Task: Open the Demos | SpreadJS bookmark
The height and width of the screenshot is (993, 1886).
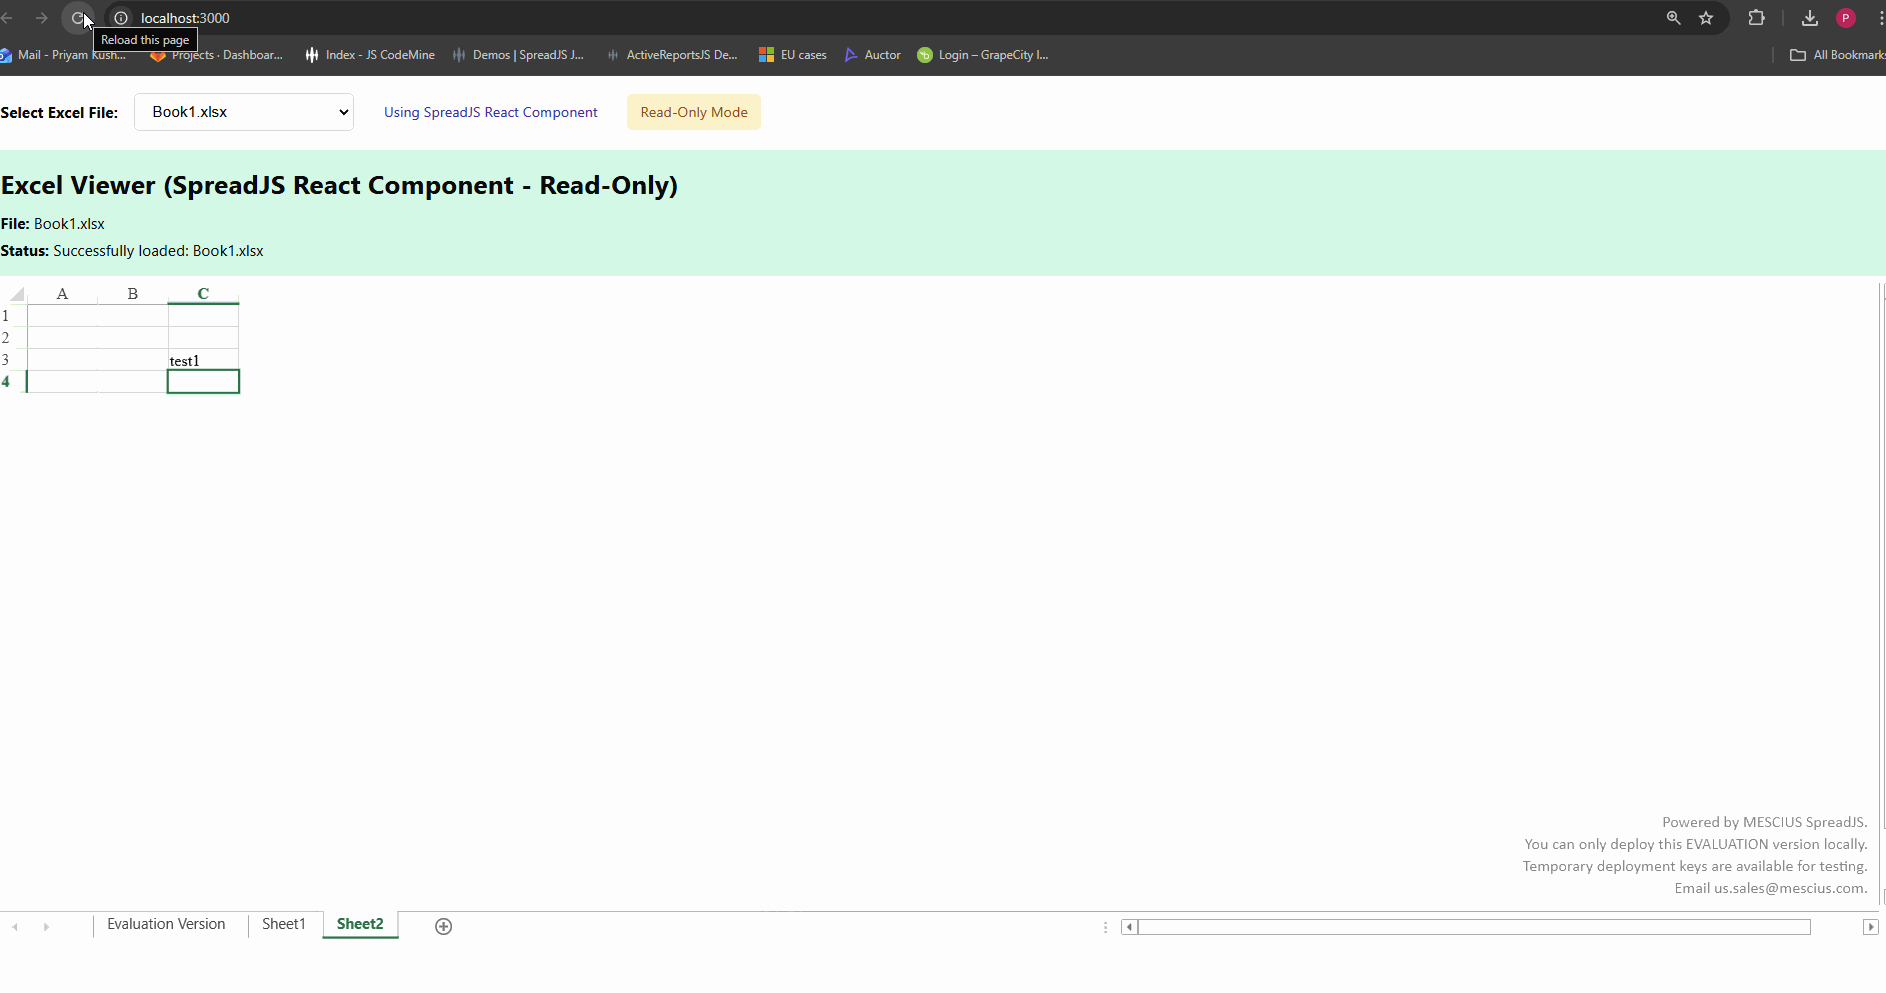Action: pos(518,55)
